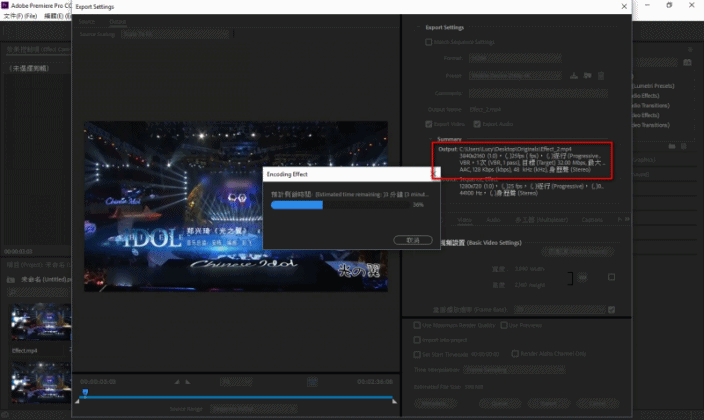Viewport: 704px width, 420px height.
Task: Click the Cancel button in Export Settings
Action: click(598, 403)
